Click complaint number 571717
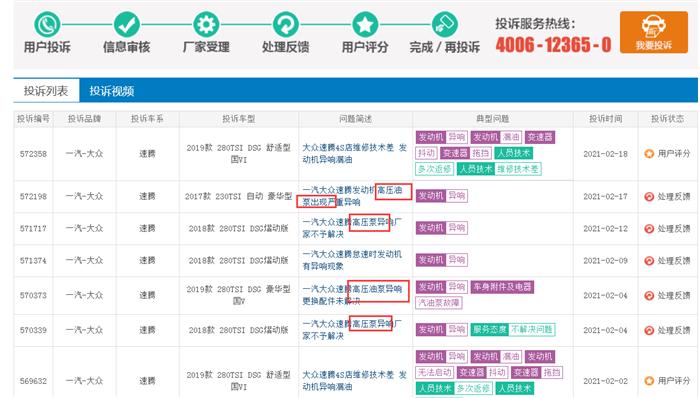Viewport: 700px width, 398px height. pyautogui.click(x=33, y=228)
